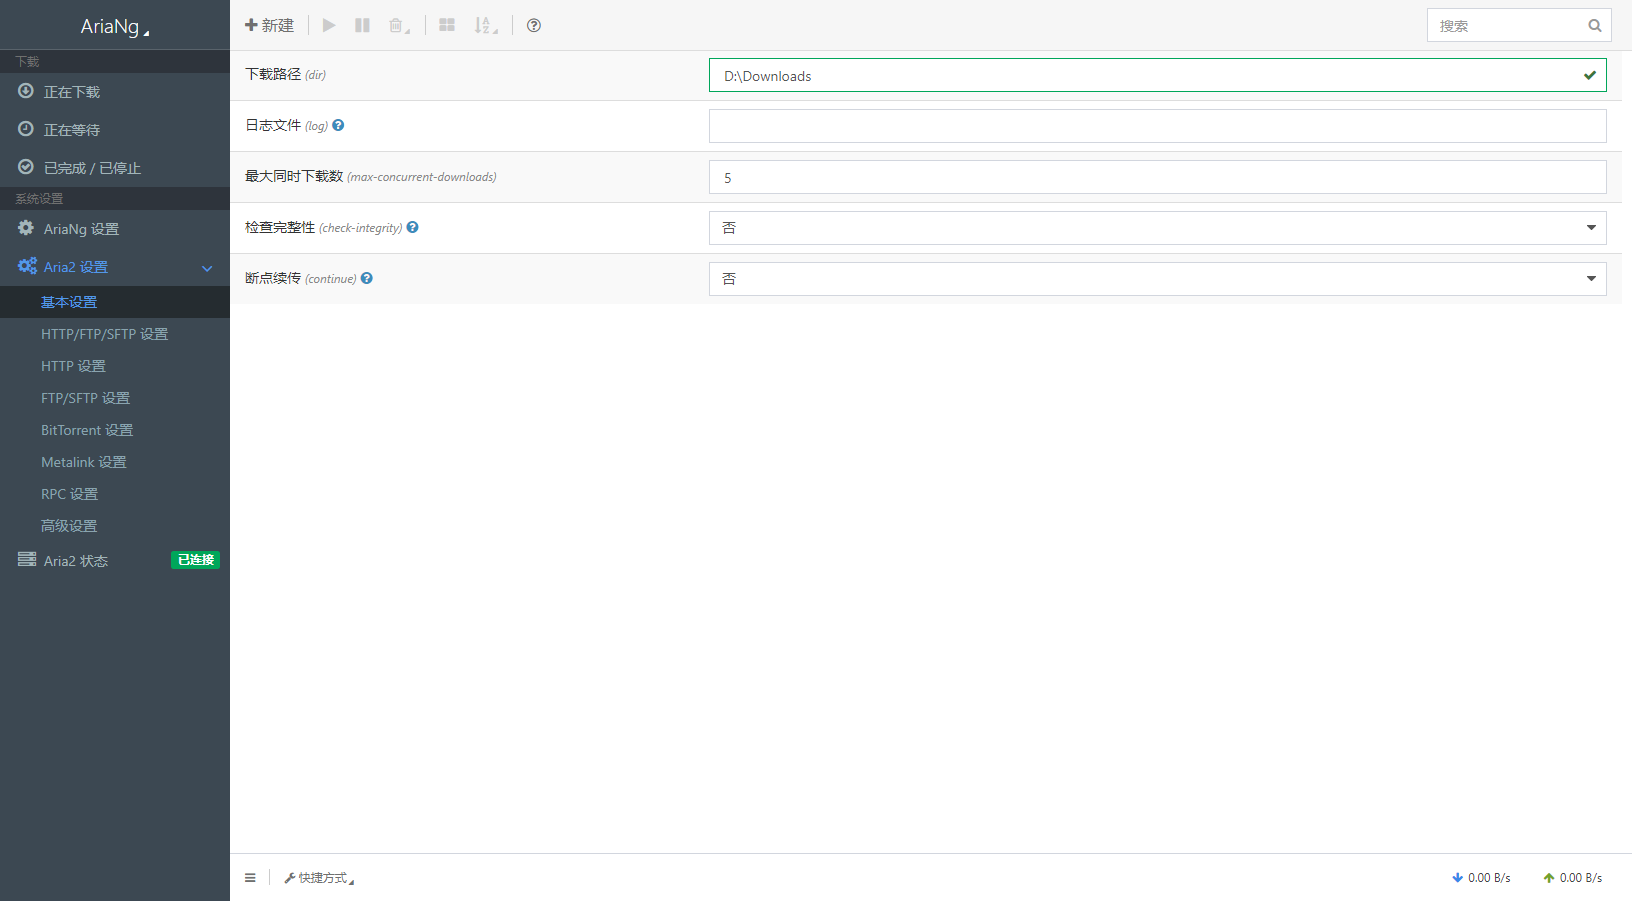Go to 正在等待 waiting list
Screen dimensions: 1632x901
(115, 130)
